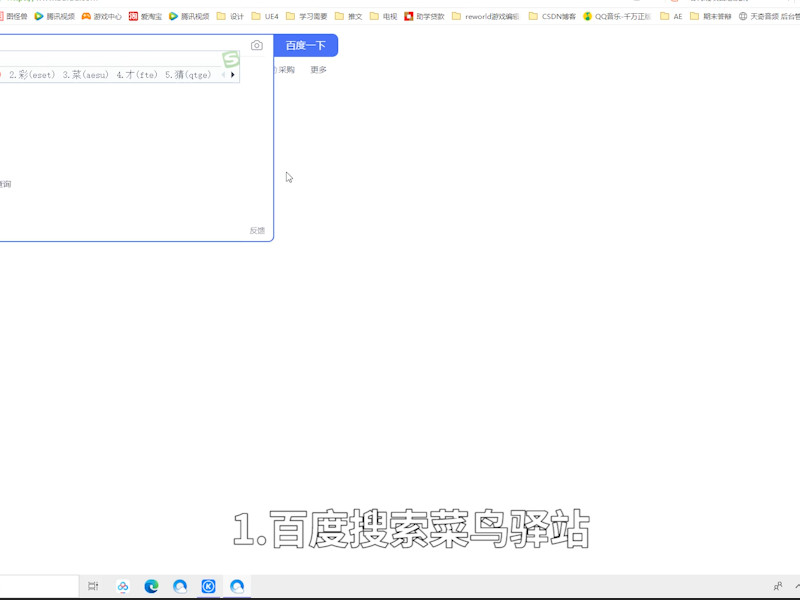Select IME candidate 2.彩(eset)
Viewport: 800px width, 600px height.
click(x=32, y=75)
